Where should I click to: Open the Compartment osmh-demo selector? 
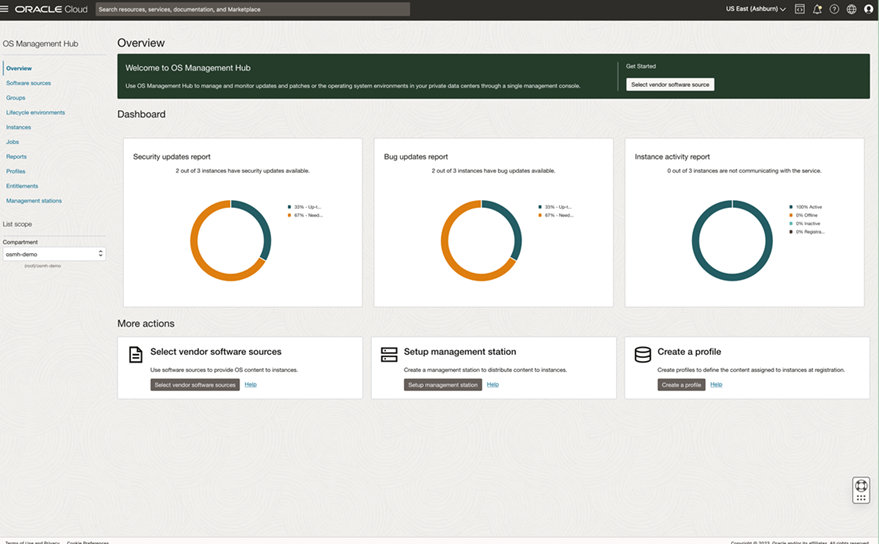coord(54,254)
